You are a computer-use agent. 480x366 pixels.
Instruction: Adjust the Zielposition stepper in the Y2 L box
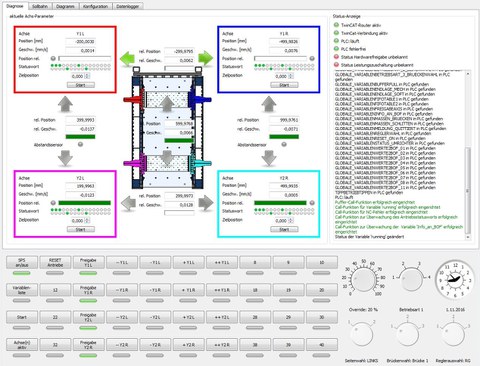87,220
